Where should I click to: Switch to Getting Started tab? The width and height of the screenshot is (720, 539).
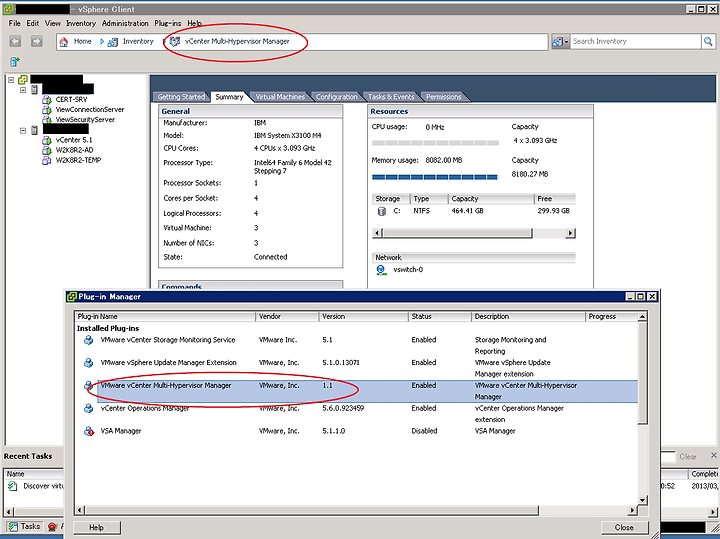coord(181,96)
